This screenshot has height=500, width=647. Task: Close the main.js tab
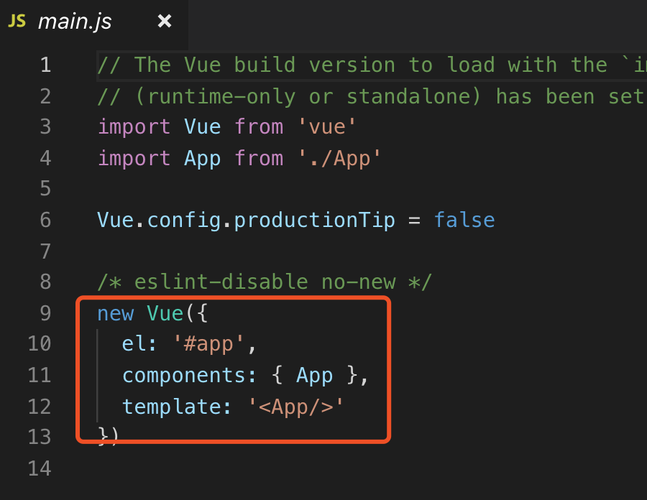click(x=165, y=21)
